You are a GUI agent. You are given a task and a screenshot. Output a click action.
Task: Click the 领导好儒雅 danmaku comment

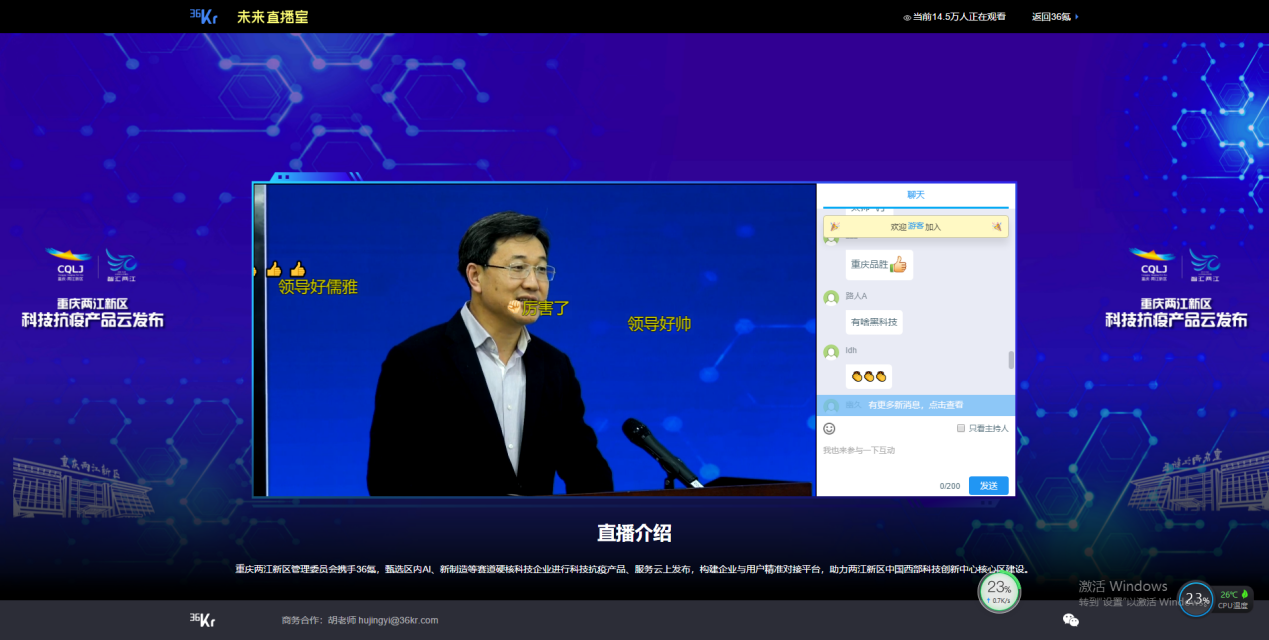tap(318, 287)
